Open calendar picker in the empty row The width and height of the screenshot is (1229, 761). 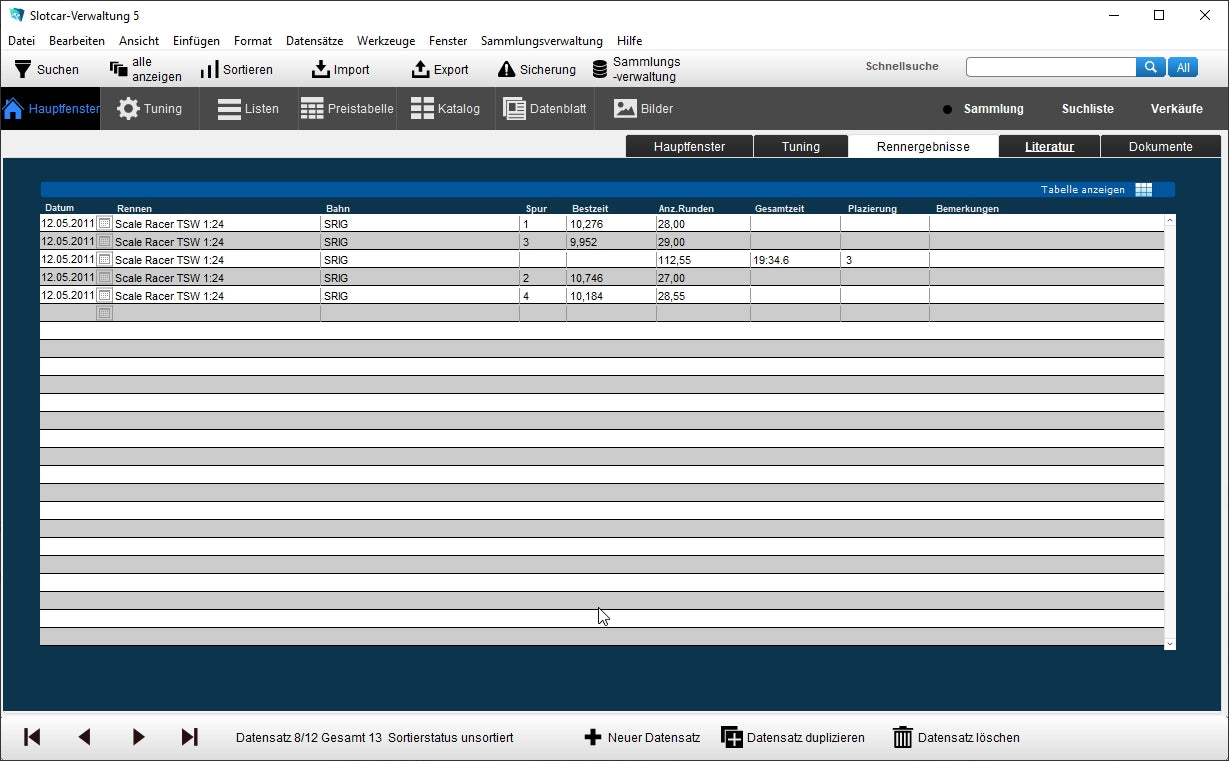coord(104,313)
